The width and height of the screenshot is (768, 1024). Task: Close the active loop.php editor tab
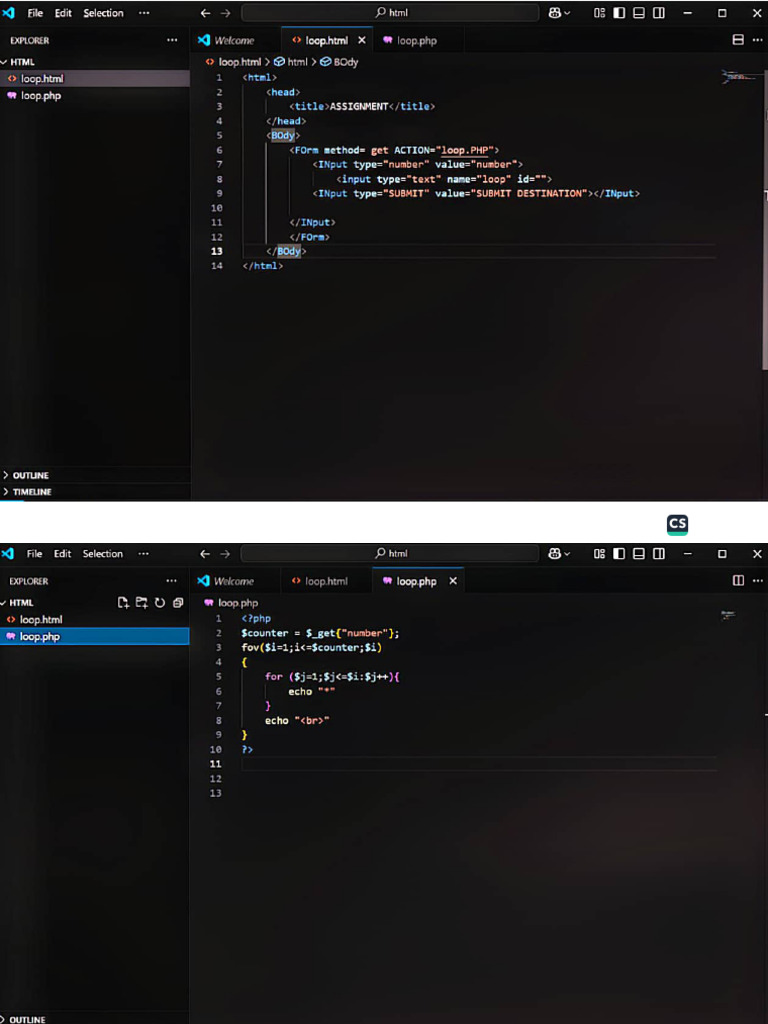452,581
